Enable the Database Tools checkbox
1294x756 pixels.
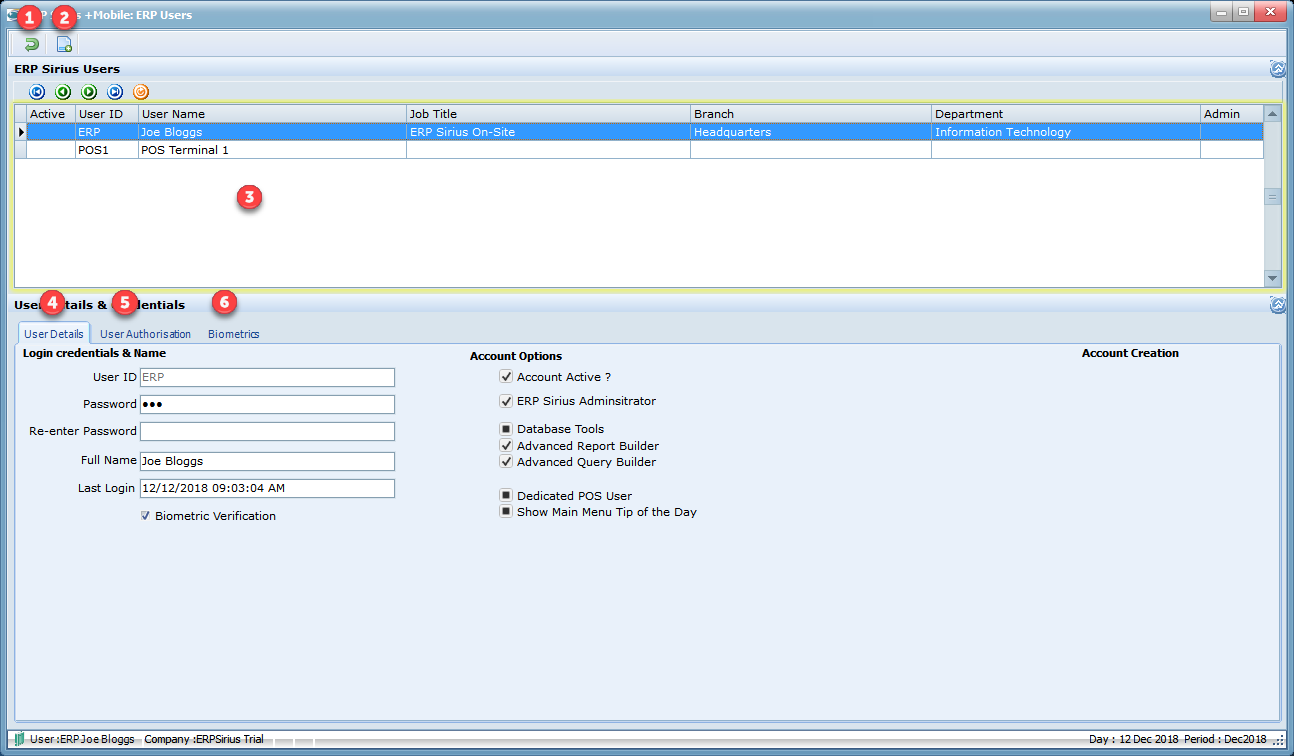(506, 429)
